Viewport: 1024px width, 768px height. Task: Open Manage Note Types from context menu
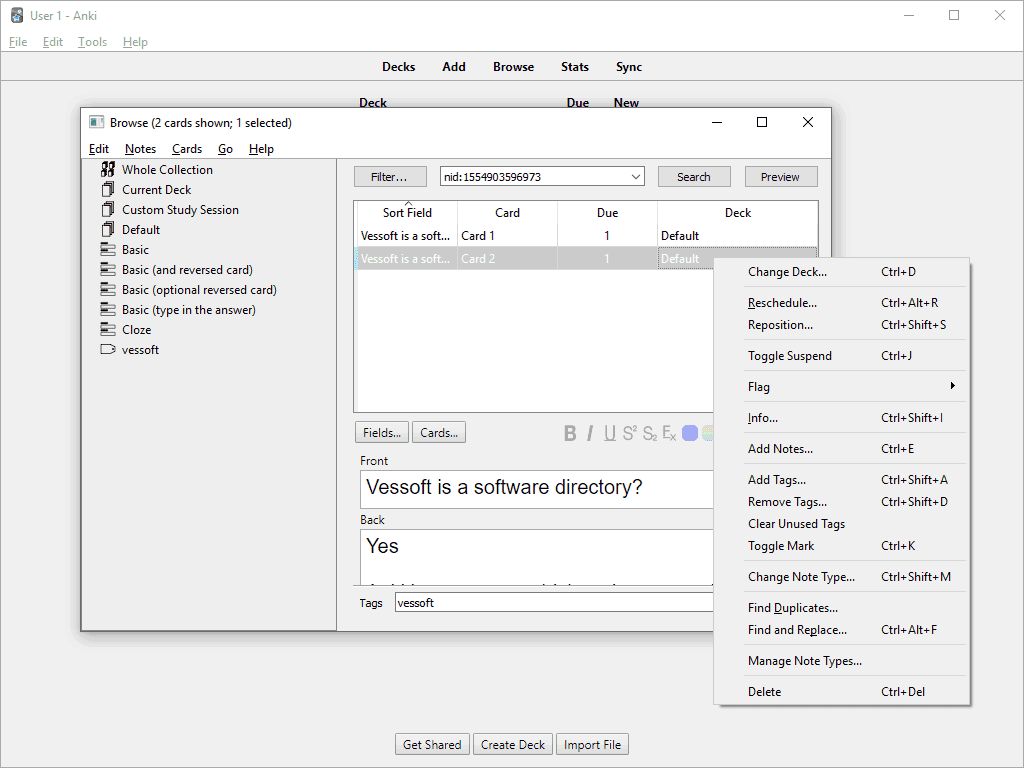coord(841,661)
